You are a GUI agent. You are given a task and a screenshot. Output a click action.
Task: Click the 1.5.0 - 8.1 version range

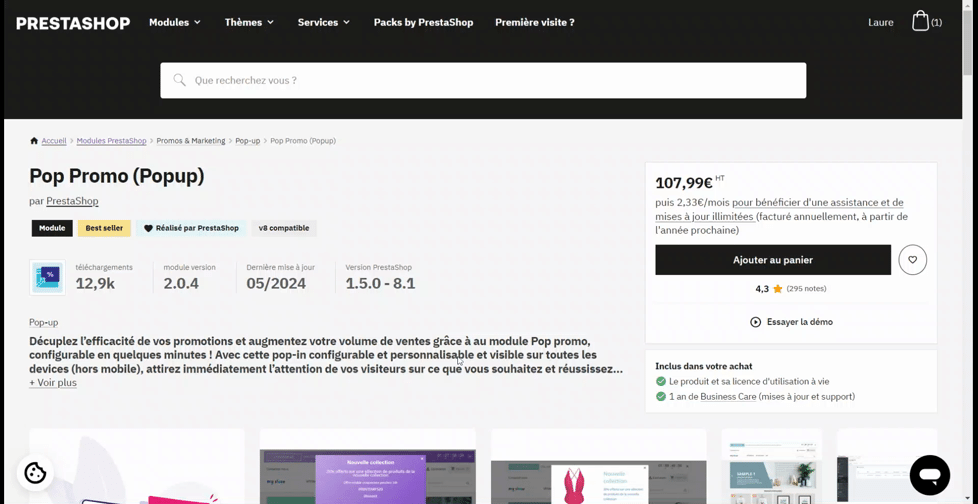coord(380,284)
